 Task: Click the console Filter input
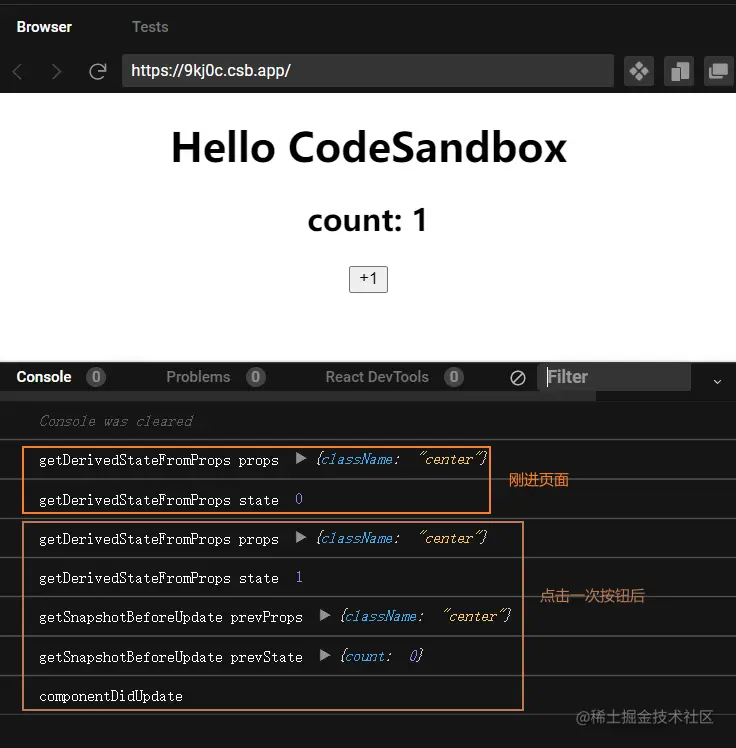pyautogui.click(x=614, y=377)
